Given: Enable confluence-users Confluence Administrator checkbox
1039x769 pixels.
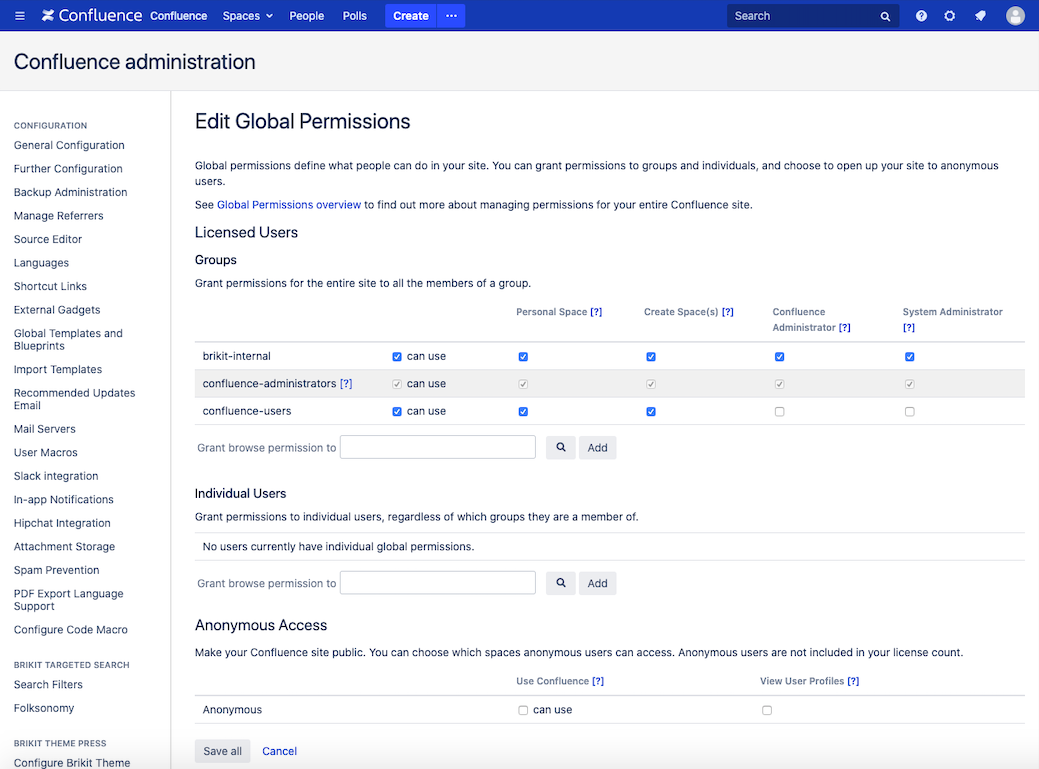Looking at the screenshot, I should tap(779, 412).
